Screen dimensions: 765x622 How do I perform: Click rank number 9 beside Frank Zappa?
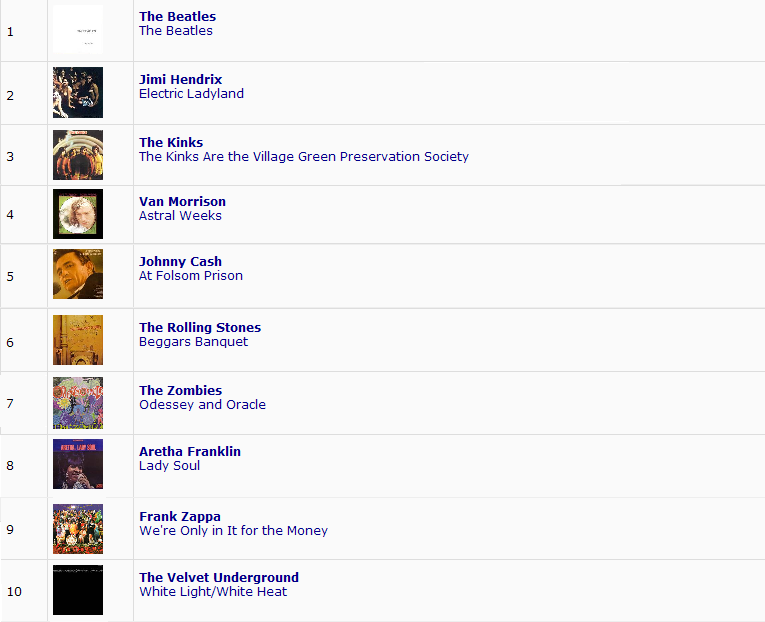pyautogui.click(x=10, y=529)
